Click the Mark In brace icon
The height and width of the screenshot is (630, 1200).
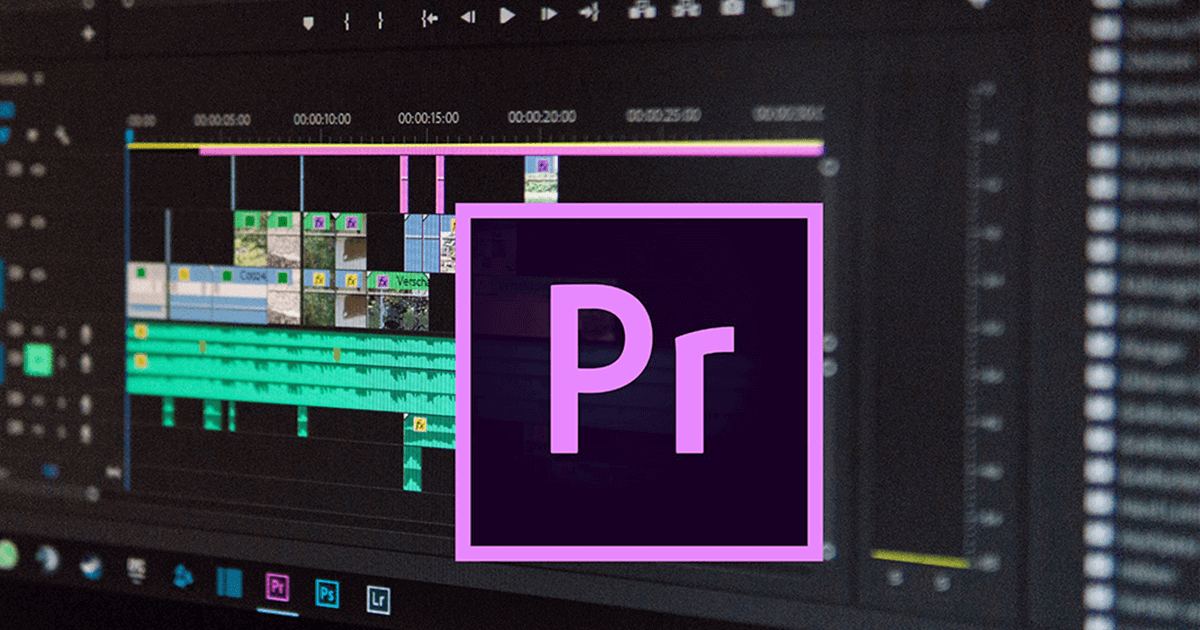(x=347, y=17)
